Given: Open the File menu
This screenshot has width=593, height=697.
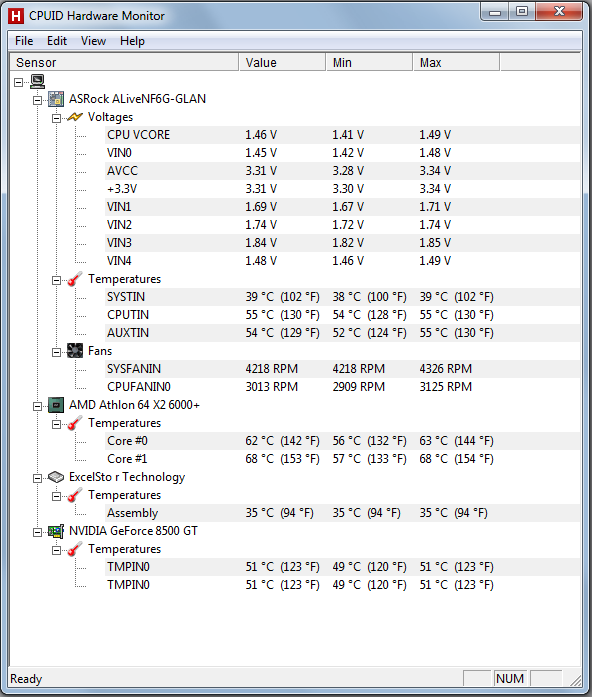Looking at the screenshot, I should (x=24, y=41).
